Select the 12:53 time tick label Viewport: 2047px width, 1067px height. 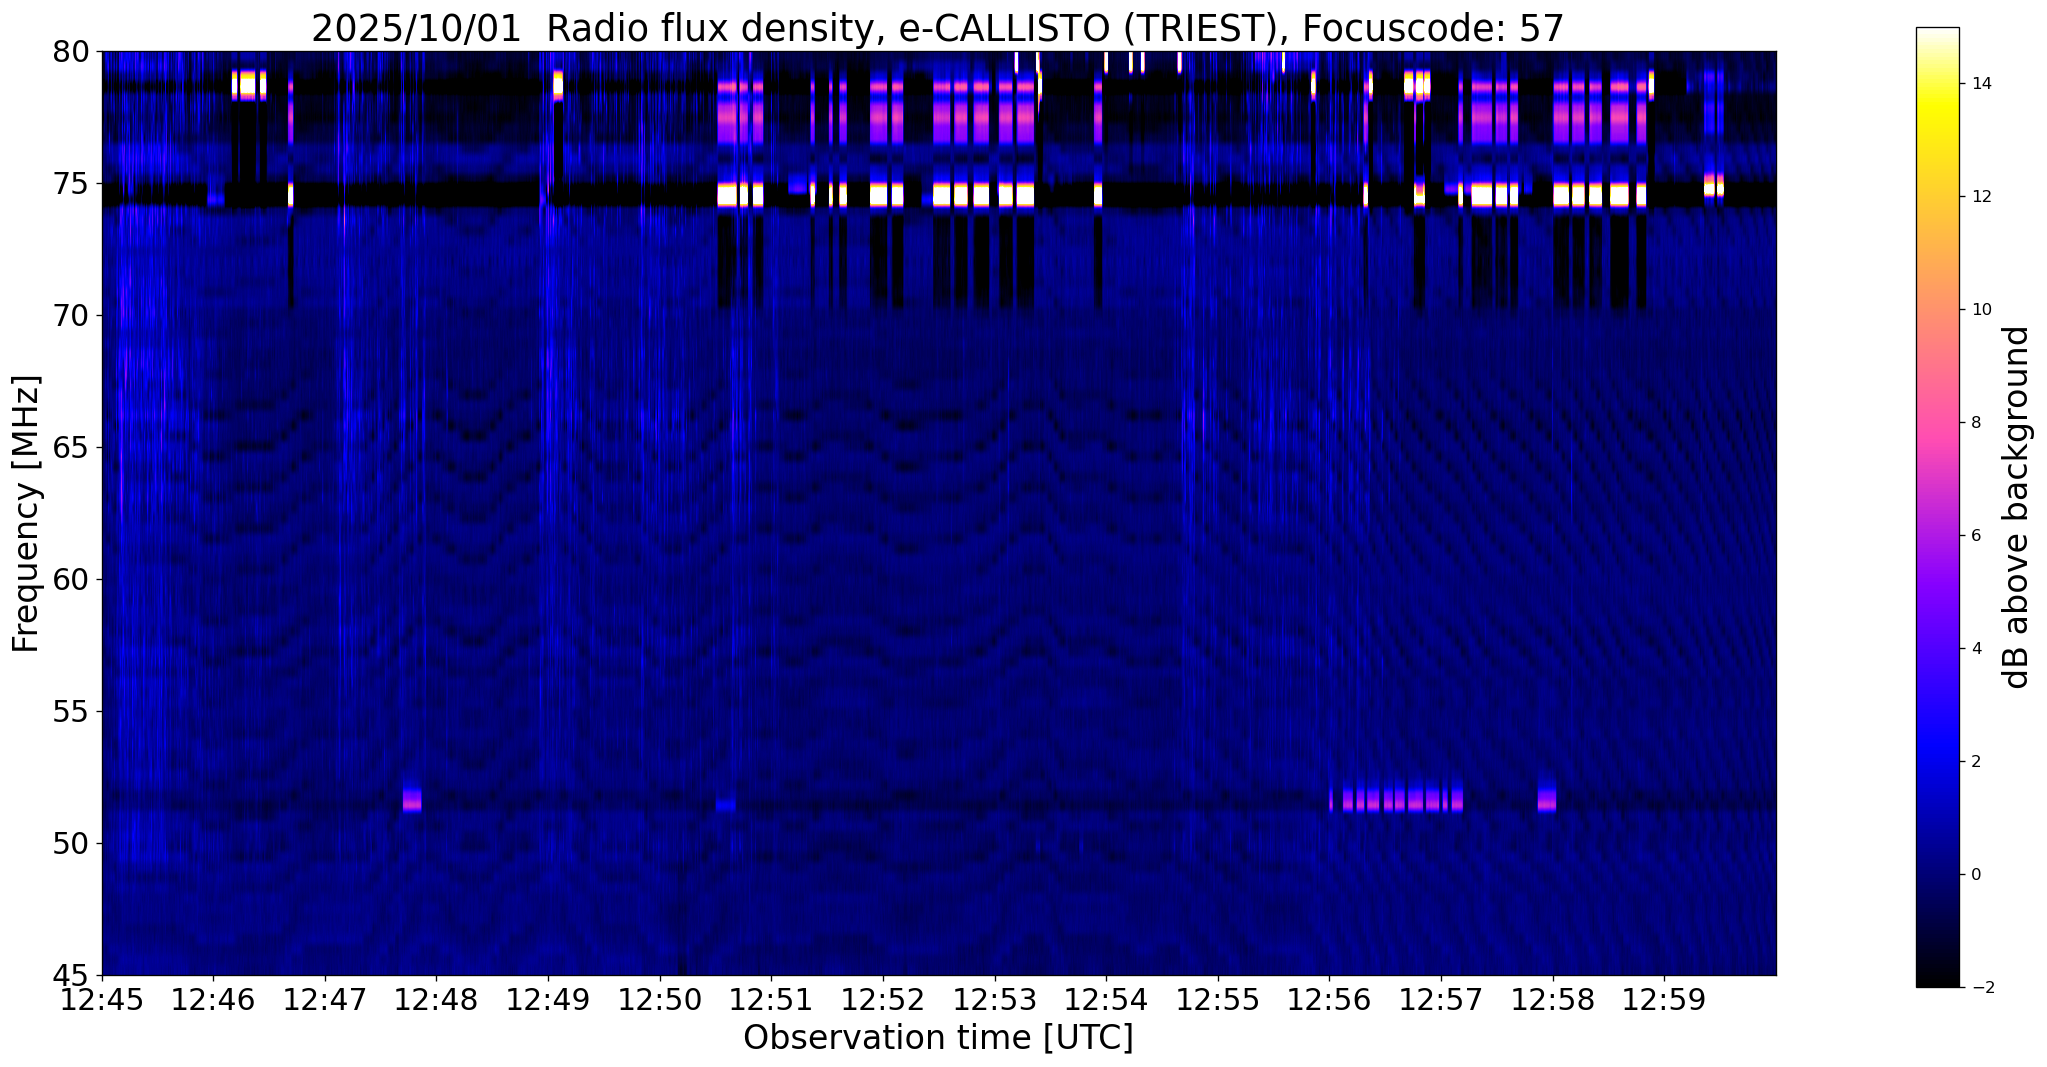coord(995,1000)
